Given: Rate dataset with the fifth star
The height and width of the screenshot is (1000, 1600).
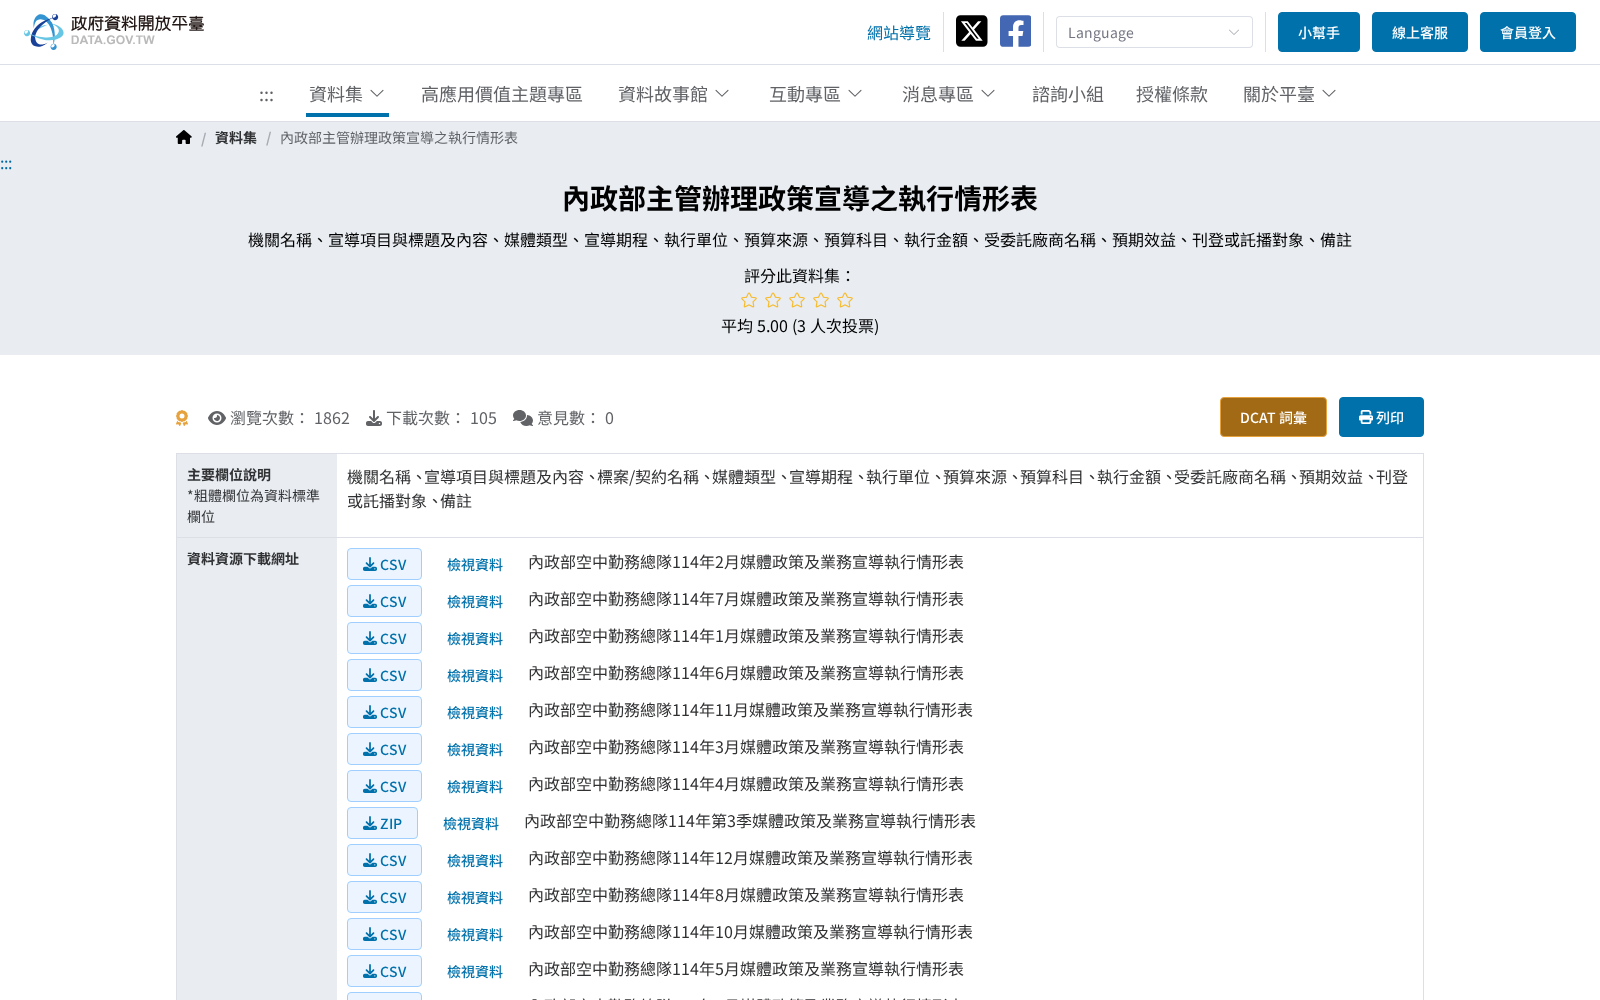Looking at the screenshot, I should (x=845, y=300).
